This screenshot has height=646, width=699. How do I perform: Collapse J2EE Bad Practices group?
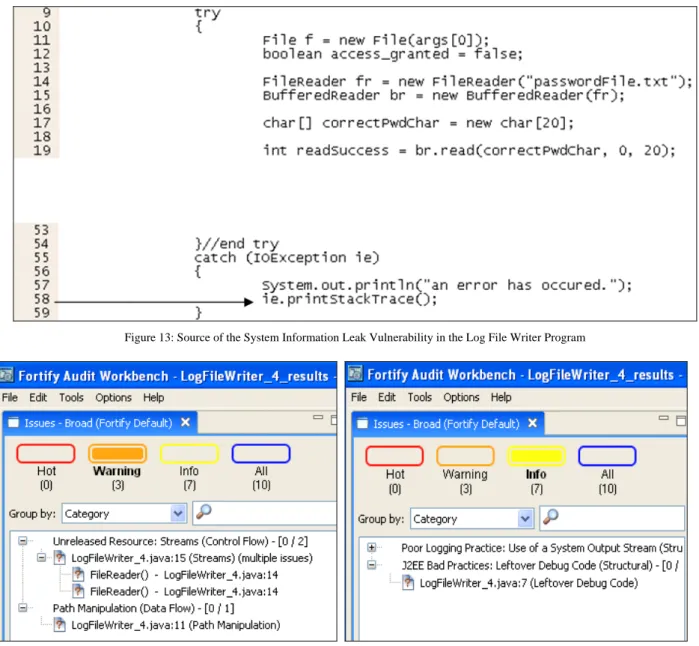coord(372,565)
